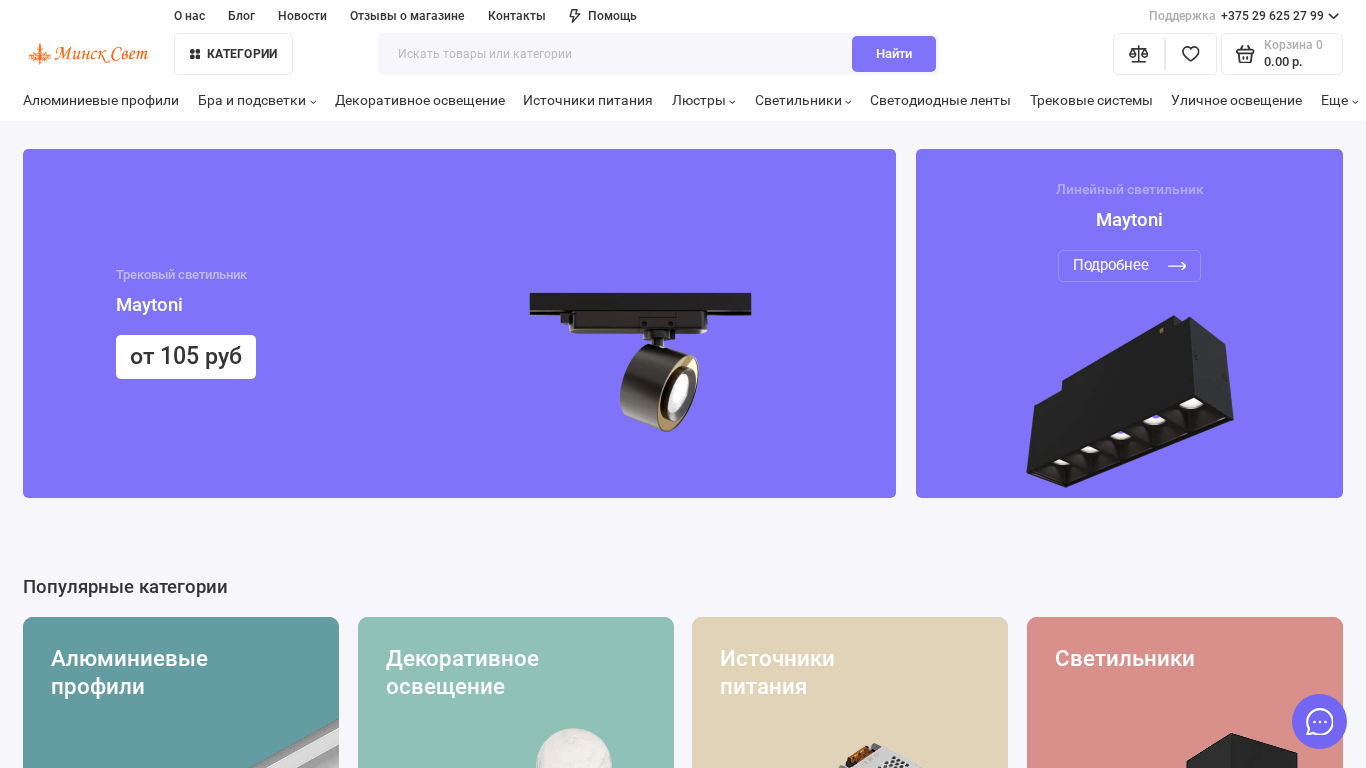The image size is (1366, 768).
Task: Open the Алюминиевые профили category card
Action: [x=181, y=692]
